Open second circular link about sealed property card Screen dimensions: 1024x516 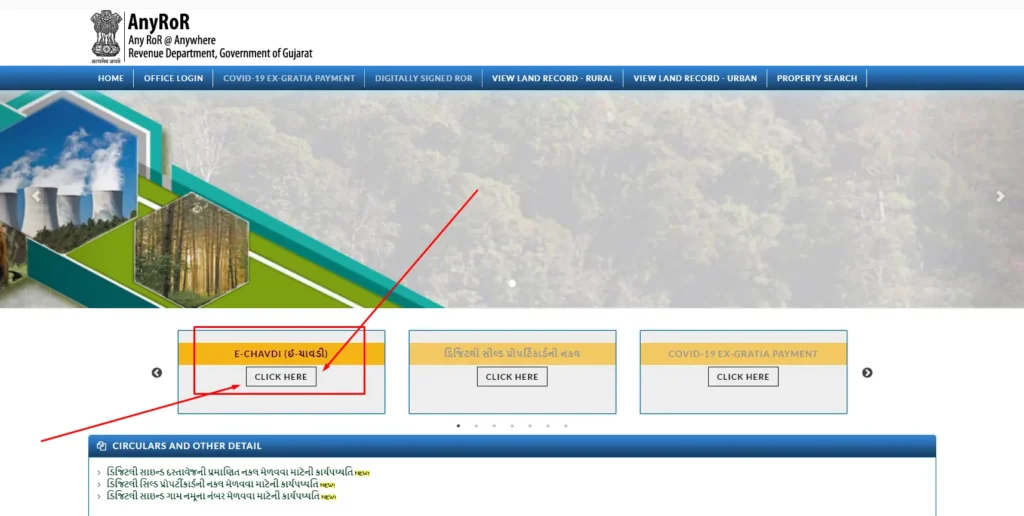point(212,484)
